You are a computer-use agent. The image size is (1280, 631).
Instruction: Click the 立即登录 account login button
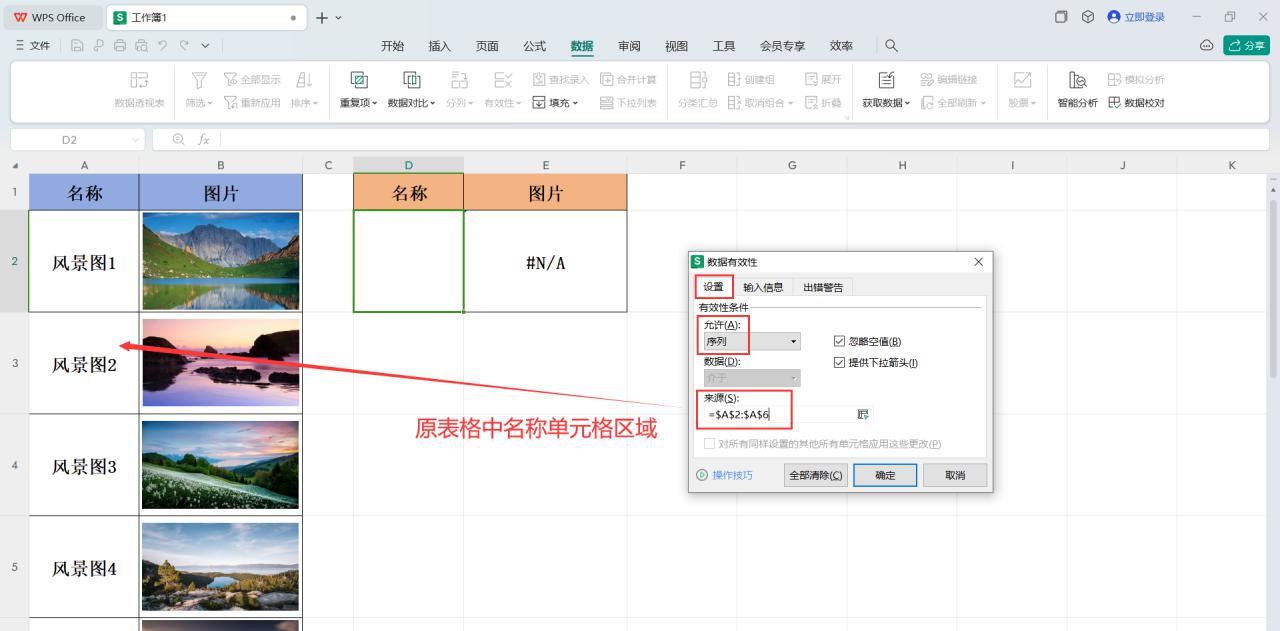pos(1137,17)
